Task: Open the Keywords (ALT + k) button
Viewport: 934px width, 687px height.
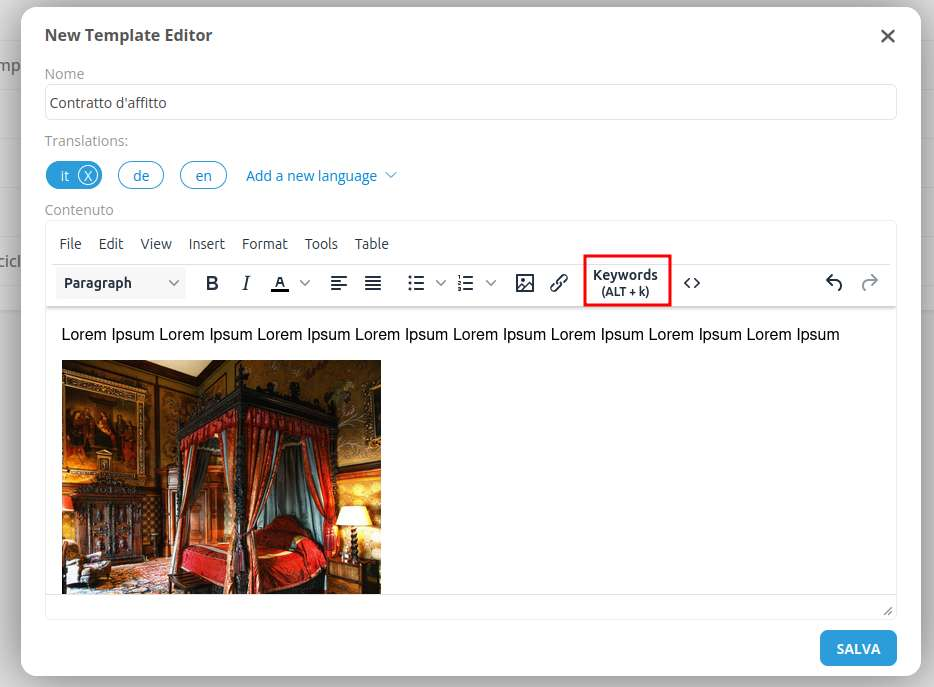Action: pos(626,282)
